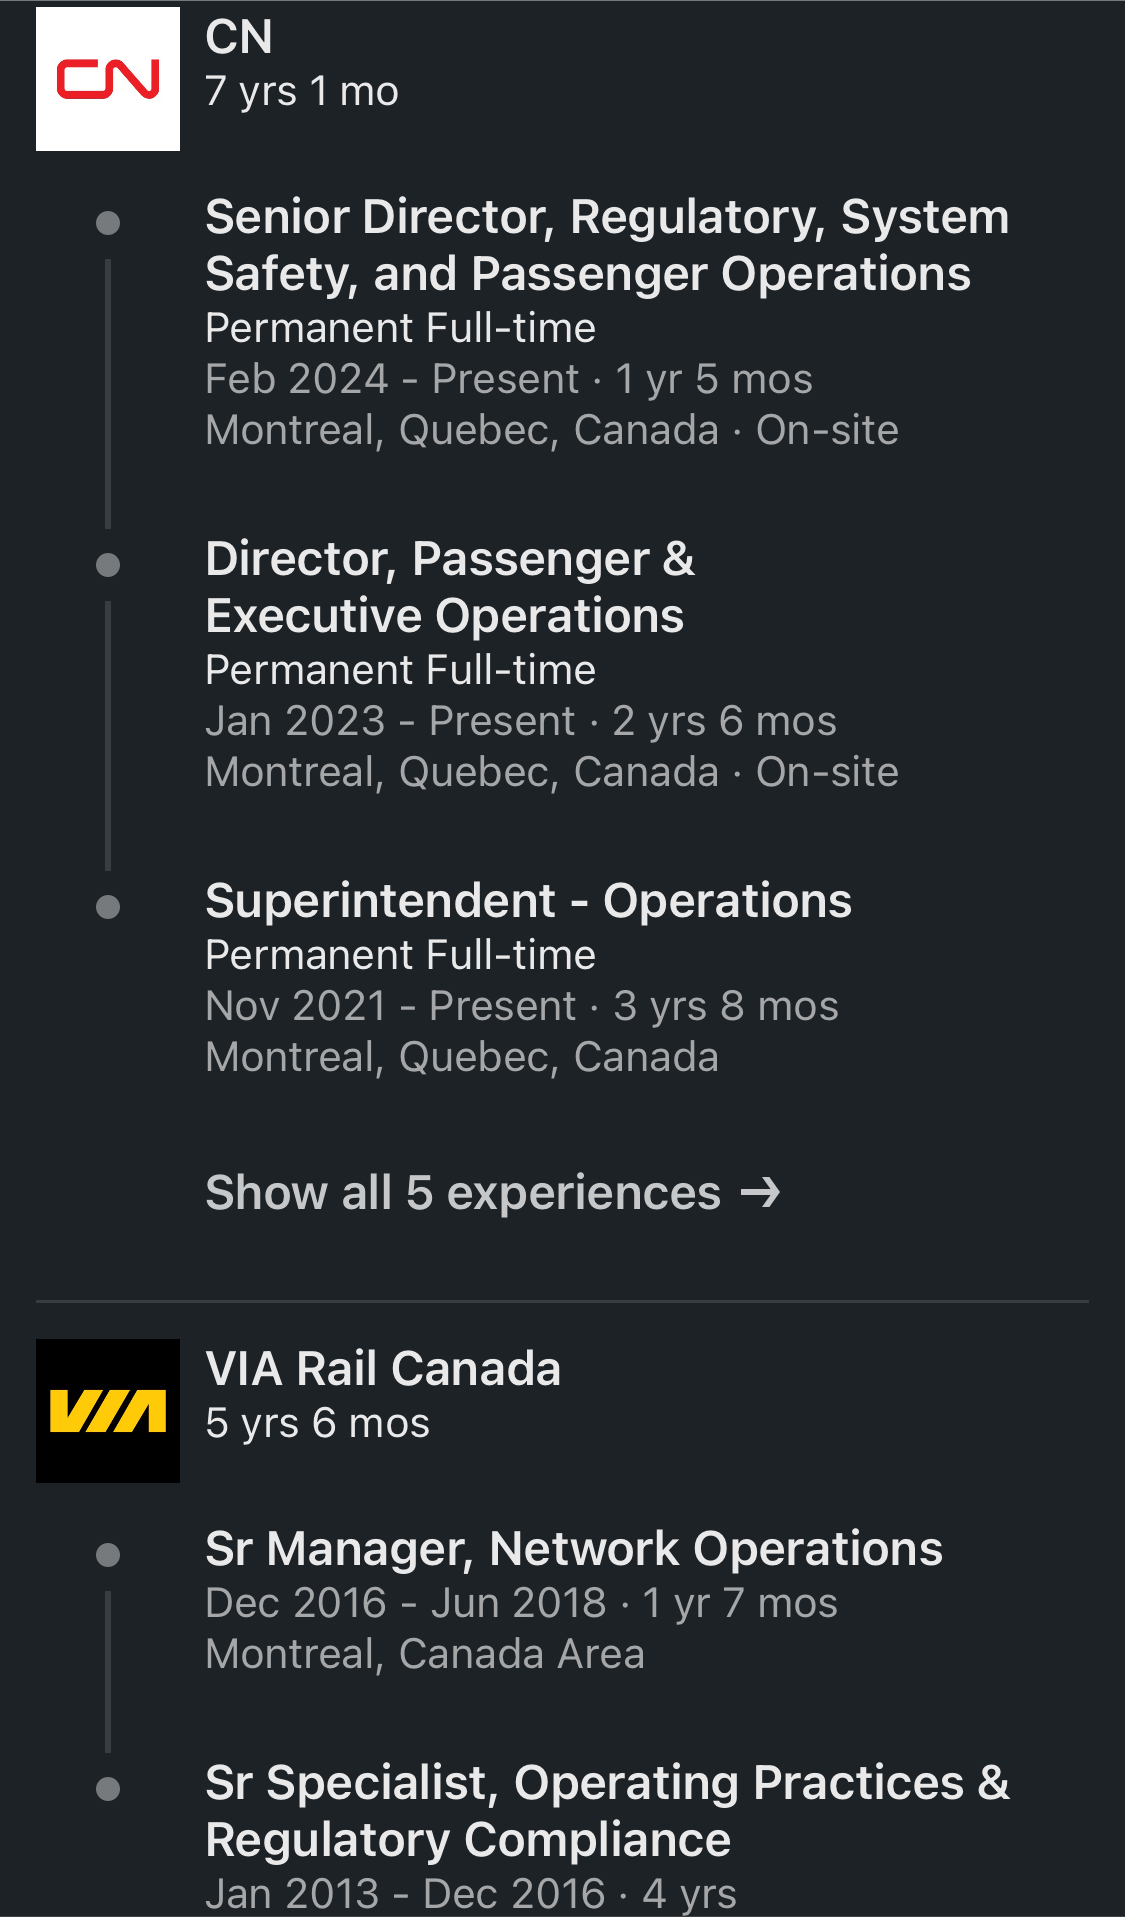Screen dimensions: 1125x1917
Task: Open the VIA Rail Canada company heading
Action: click(x=383, y=1368)
